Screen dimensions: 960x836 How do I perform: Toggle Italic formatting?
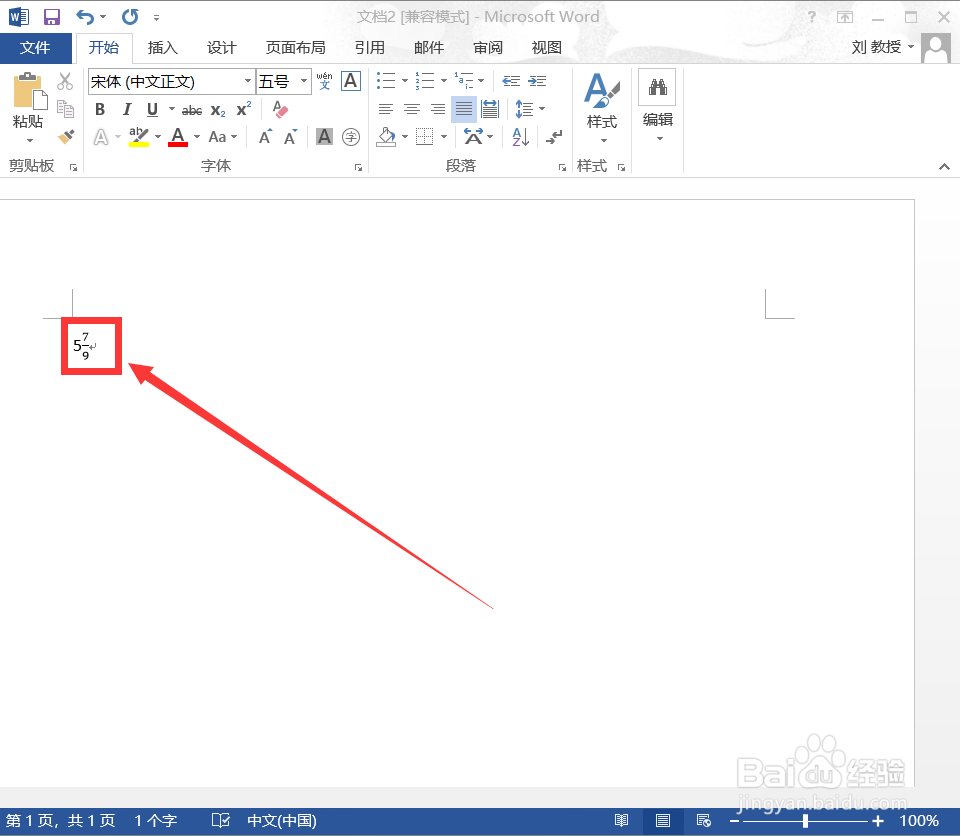(x=127, y=110)
